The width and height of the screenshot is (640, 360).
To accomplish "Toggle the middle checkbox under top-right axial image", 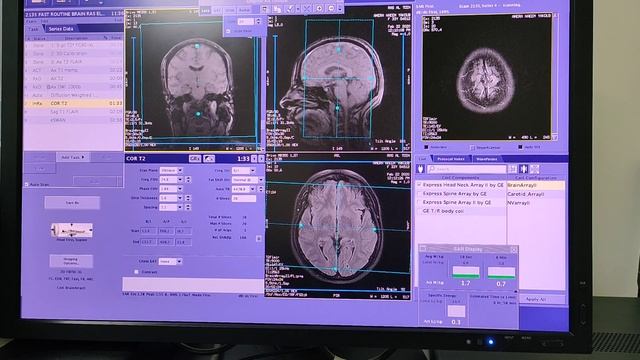I will (x=472, y=147).
